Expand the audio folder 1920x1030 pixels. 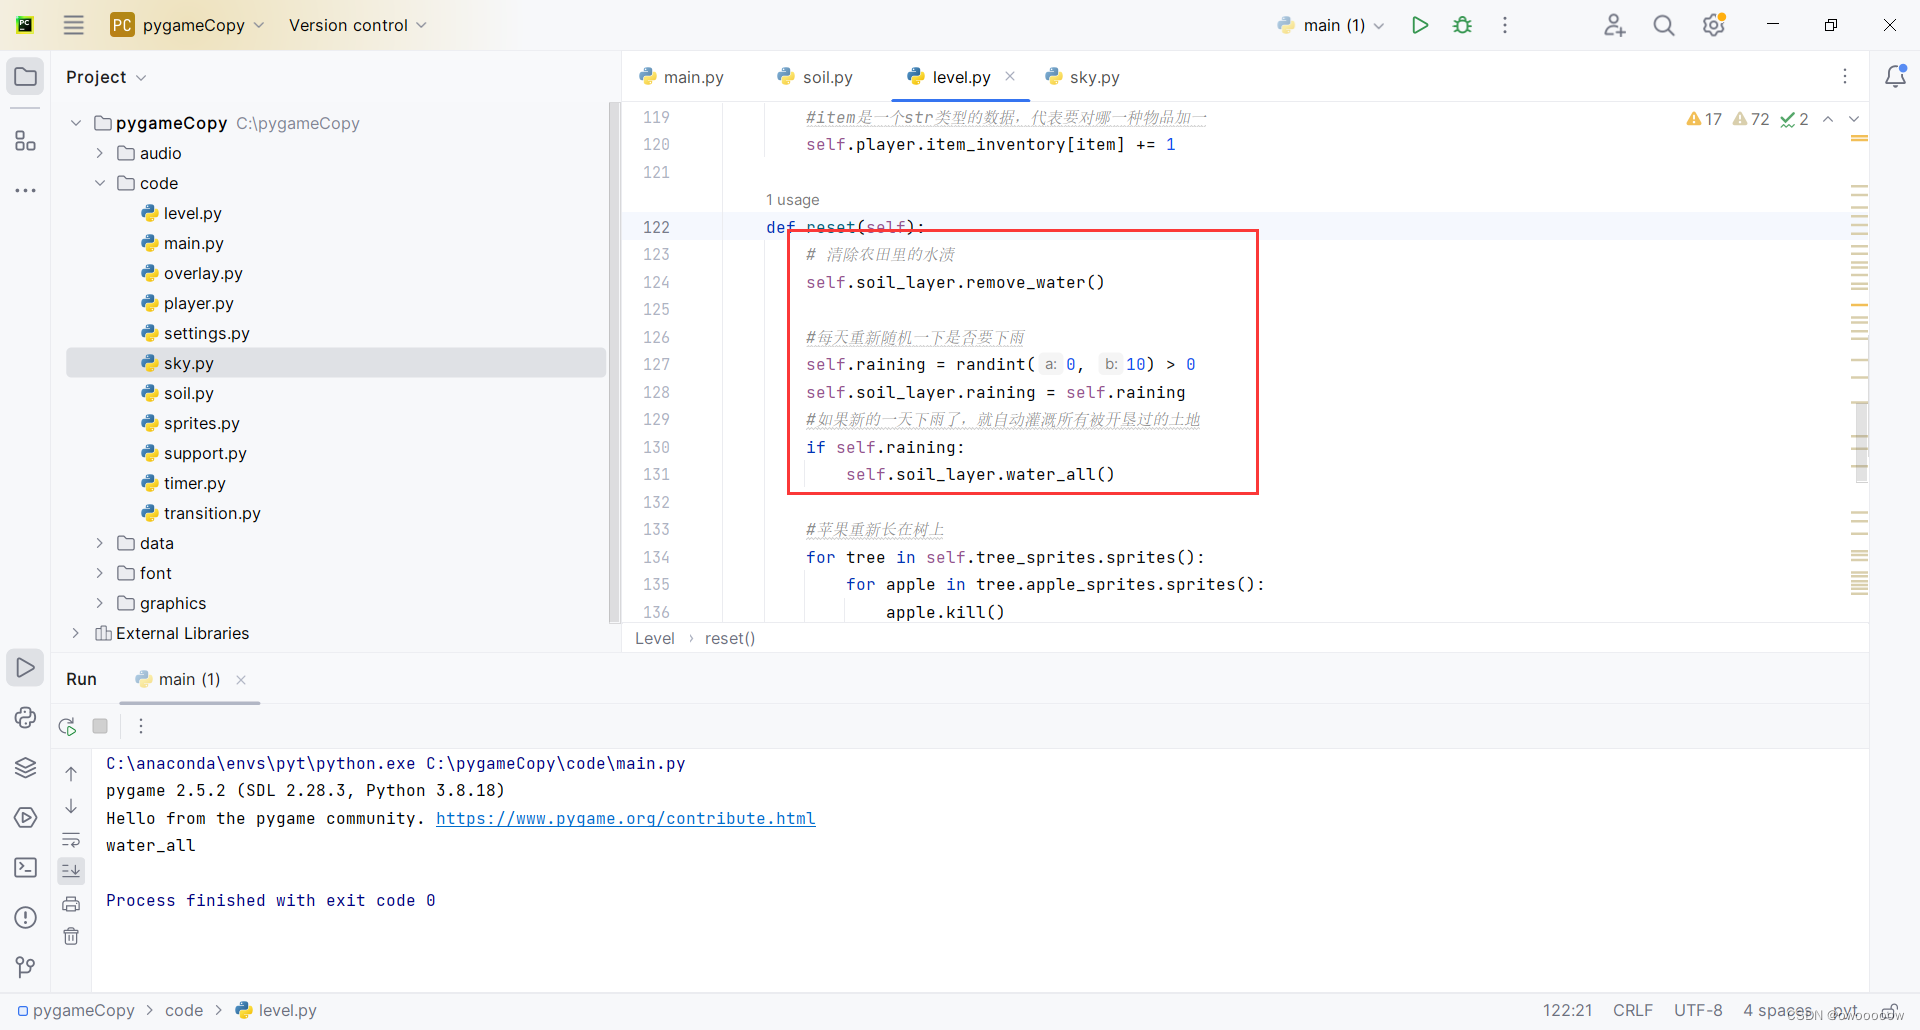(x=100, y=153)
